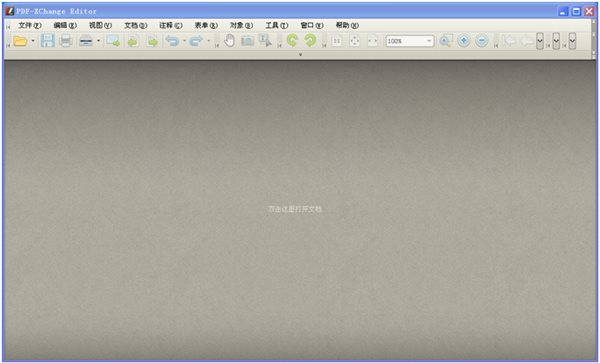
Task: Open the 窗口 (Window) menu
Action: (x=311, y=25)
